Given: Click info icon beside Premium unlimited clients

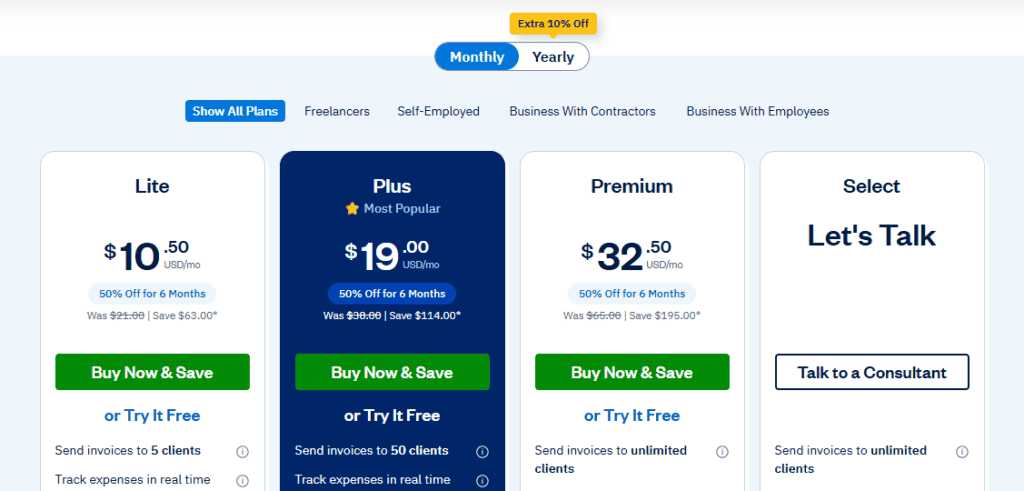Looking at the screenshot, I should coord(722,451).
